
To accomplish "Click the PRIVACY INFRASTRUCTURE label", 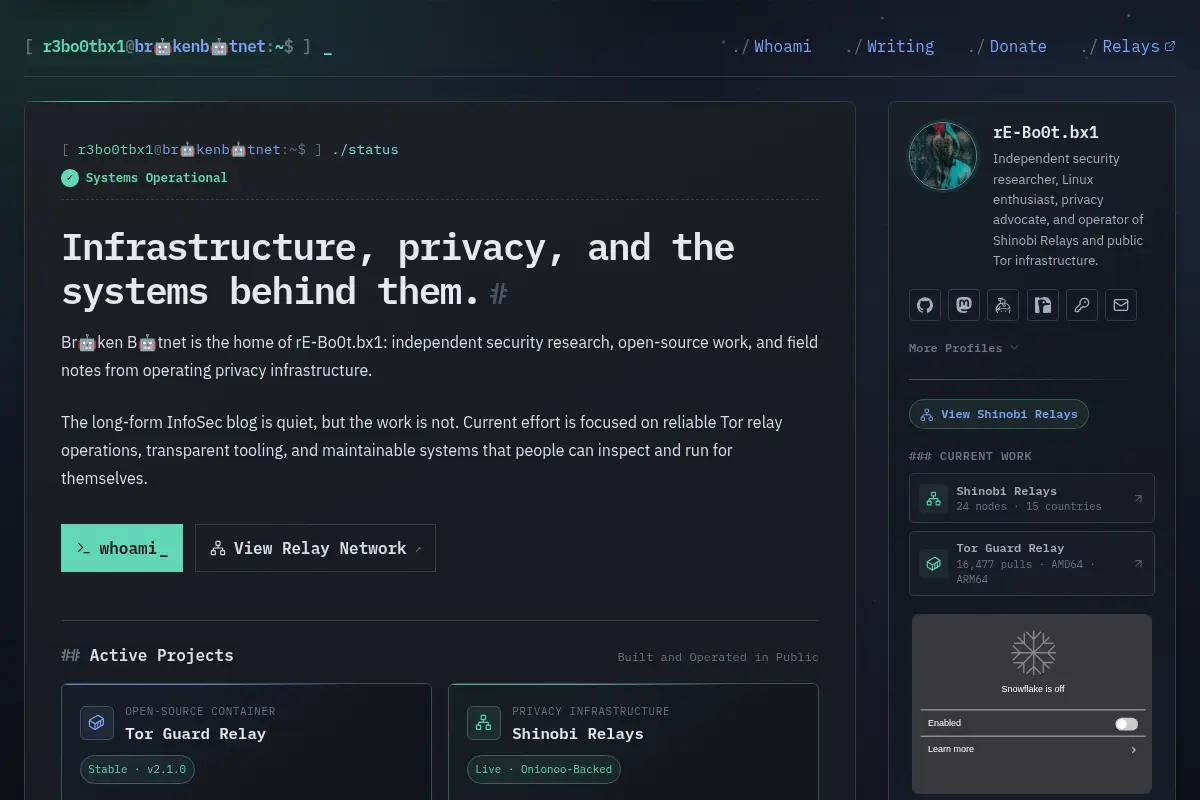I will click(x=591, y=711).
